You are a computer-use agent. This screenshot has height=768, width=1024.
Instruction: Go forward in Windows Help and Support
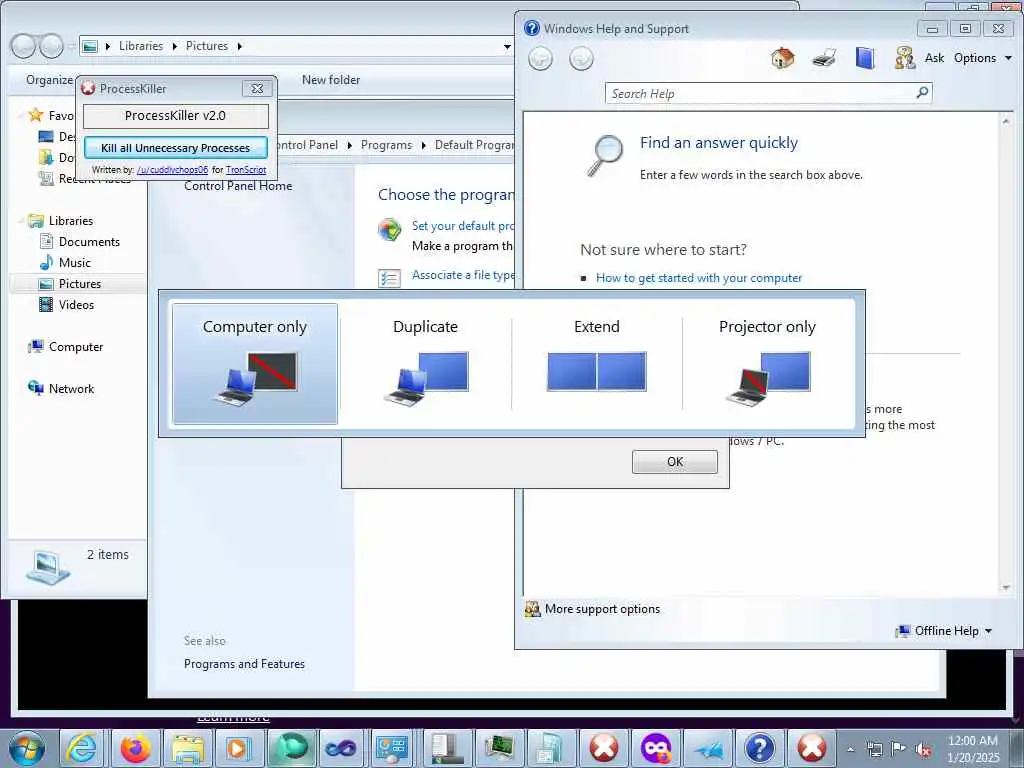[x=581, y=59]
